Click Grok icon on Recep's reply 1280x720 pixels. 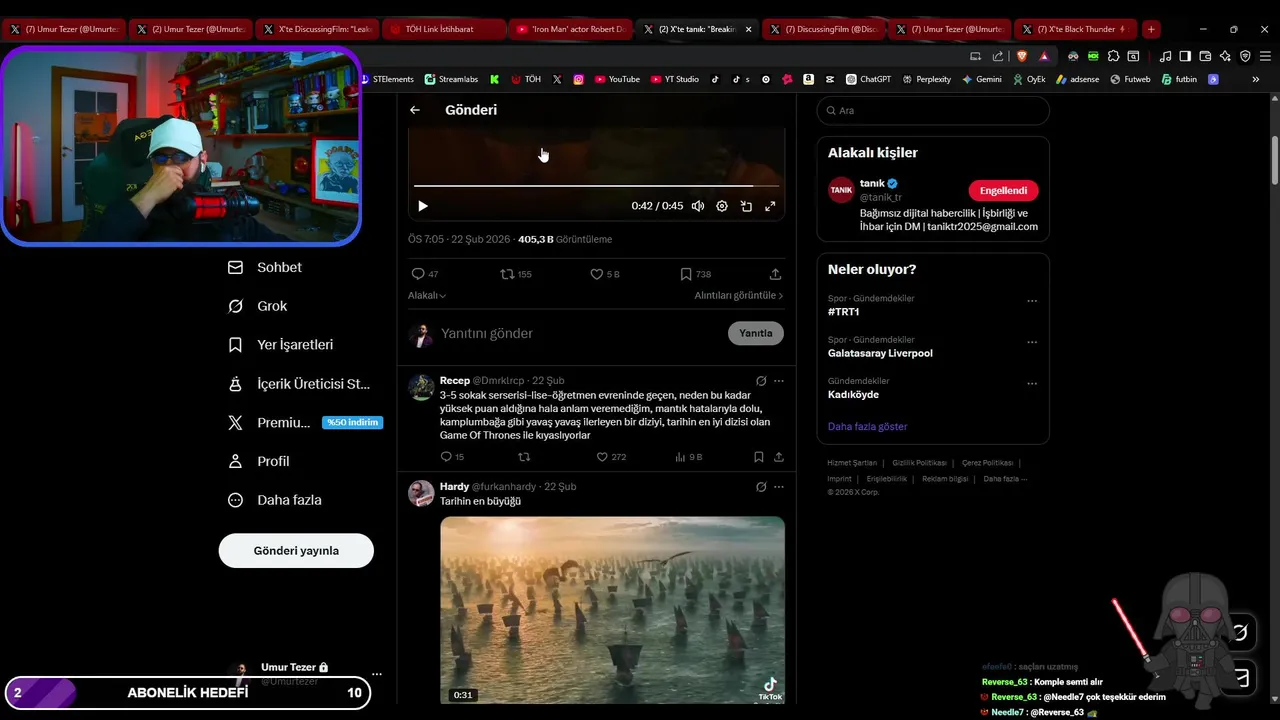(761, 381)
